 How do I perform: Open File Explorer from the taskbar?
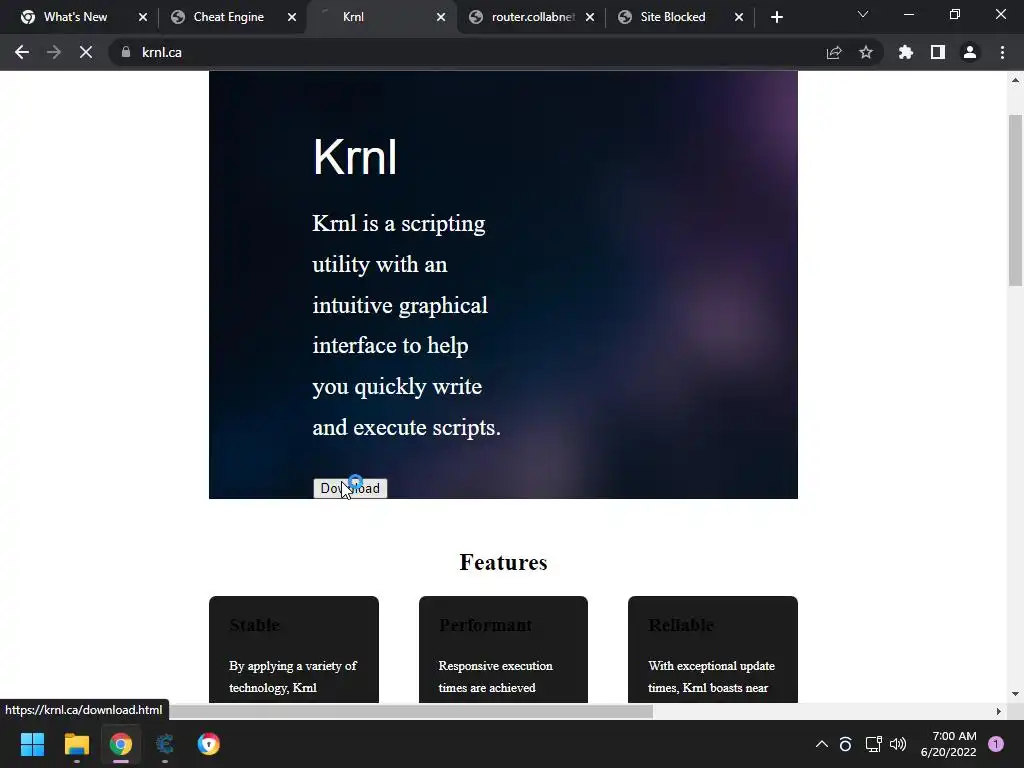(x=76, y=744)
